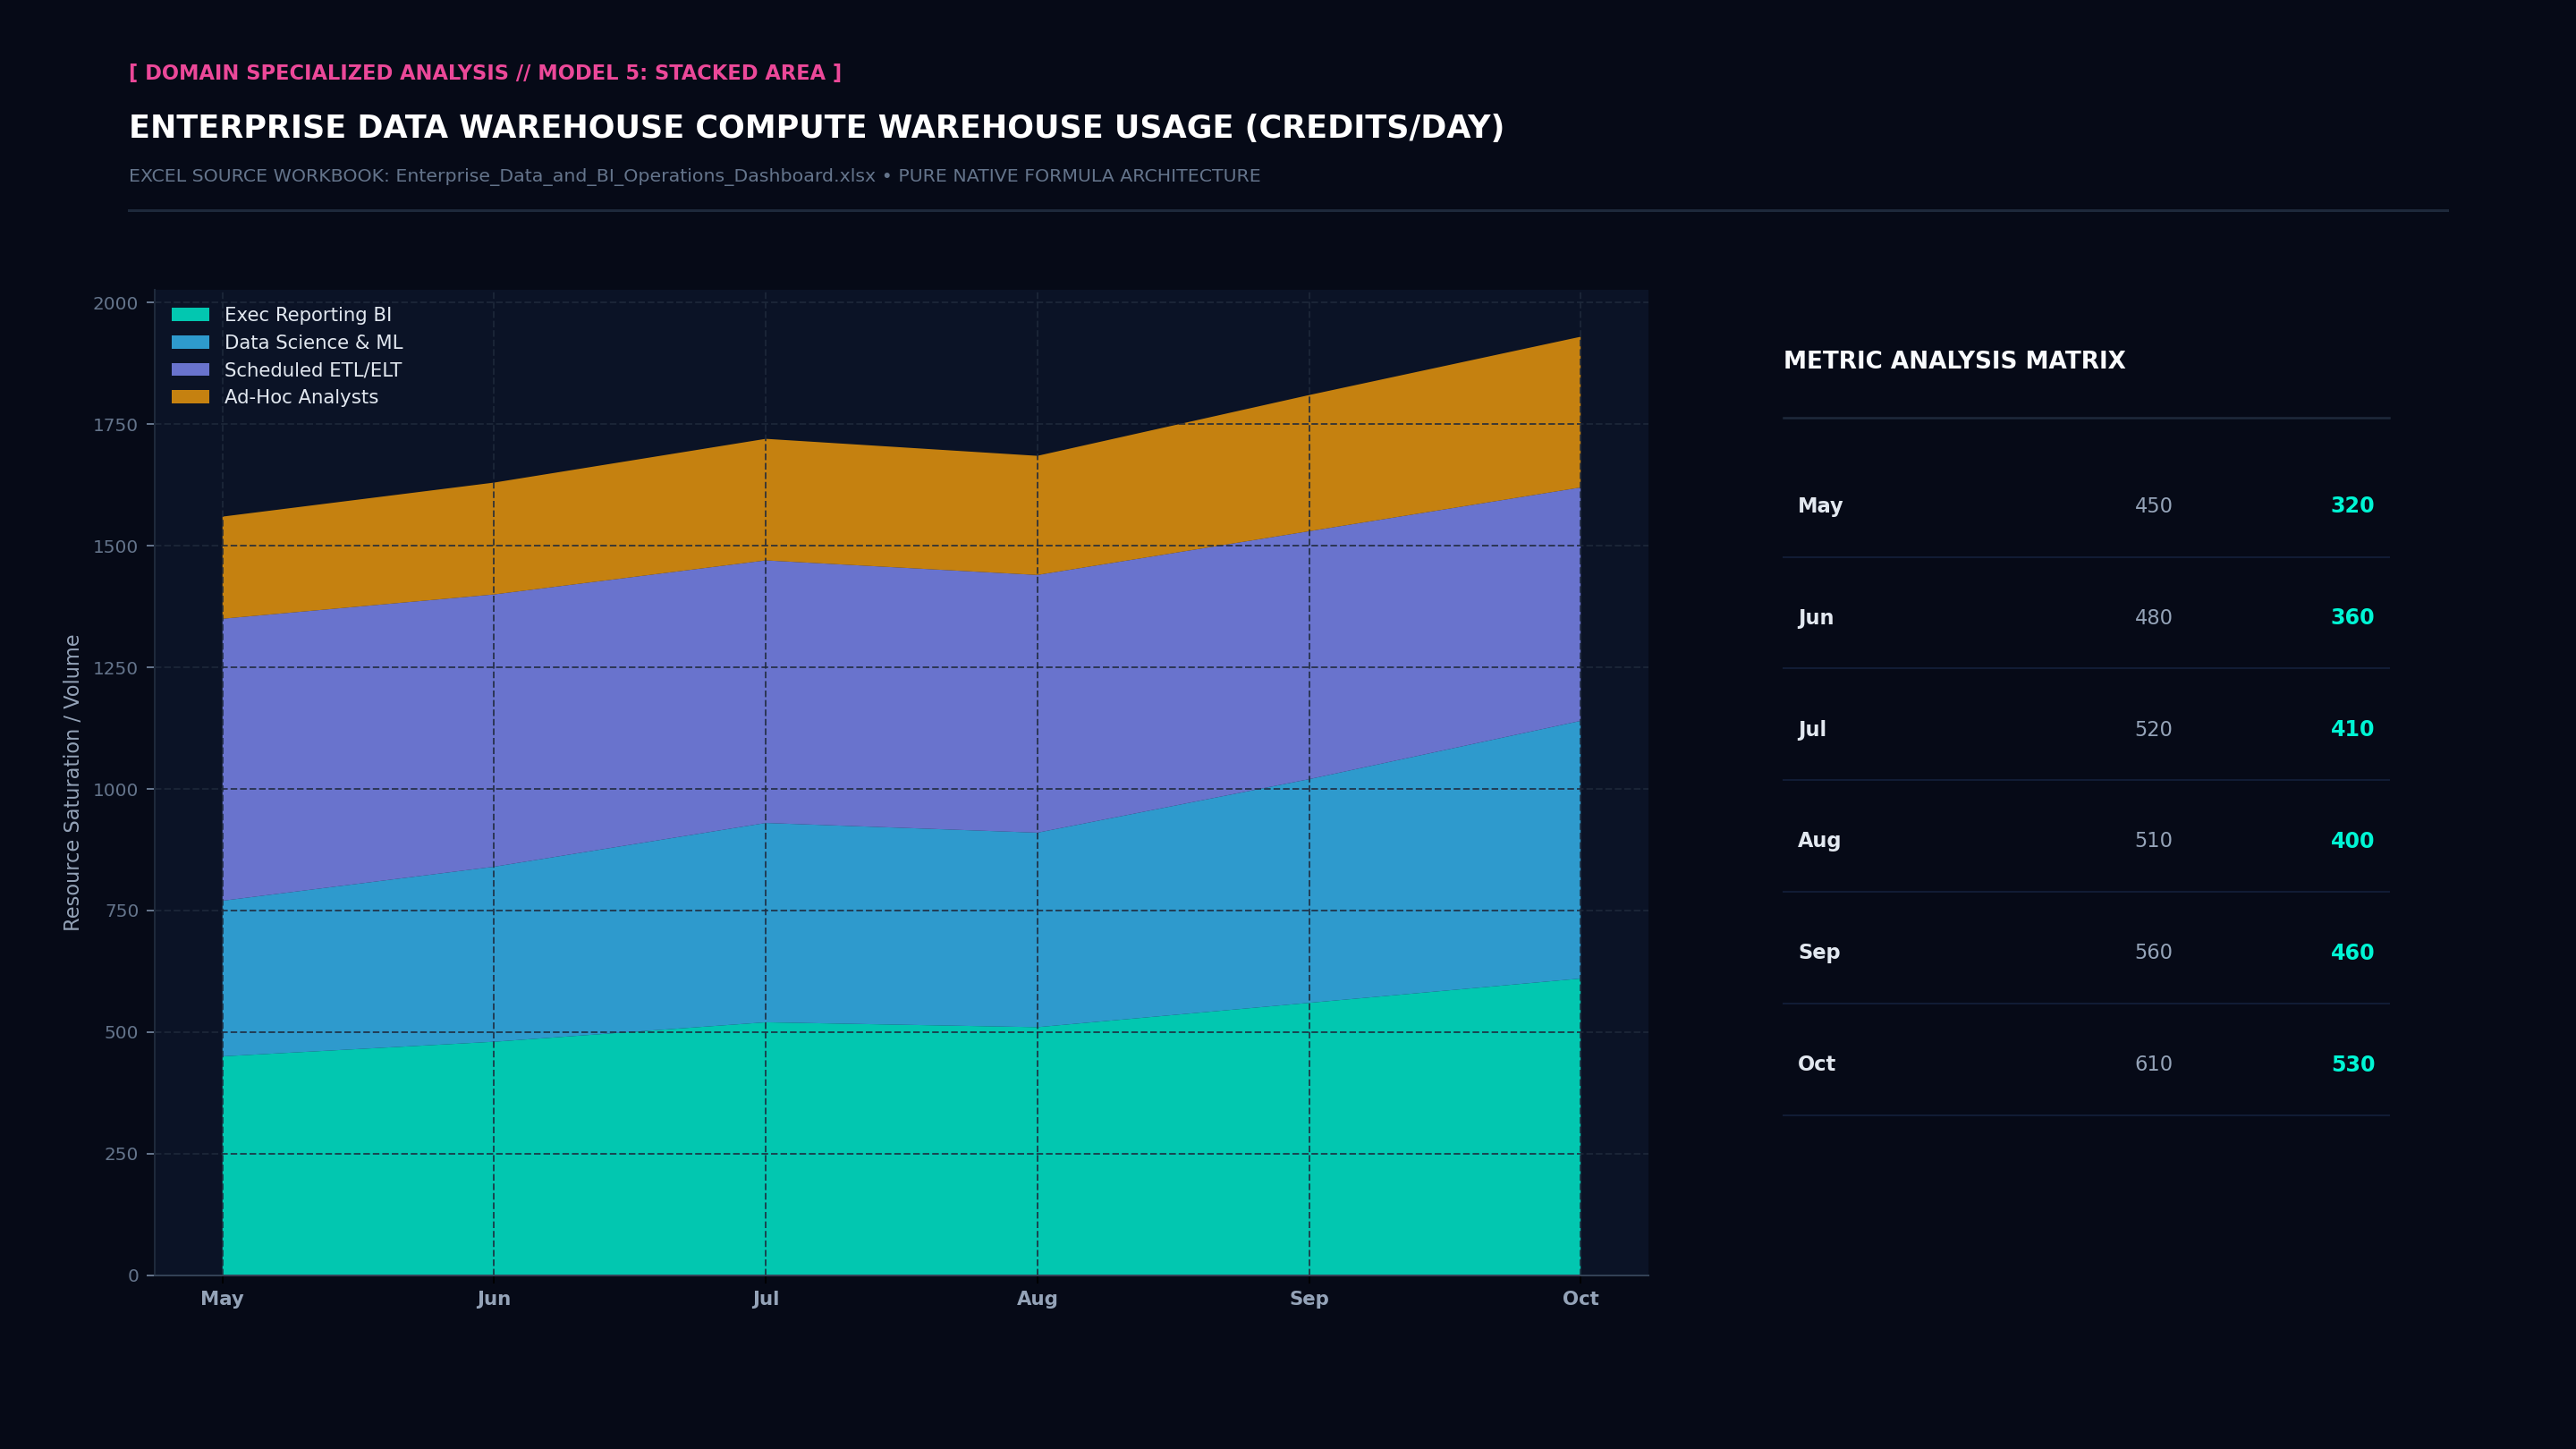The width and height of the screenshot is (2576, 1449).
Task: Click the blue Data Science & ML swatch
Action: (190, 342)
